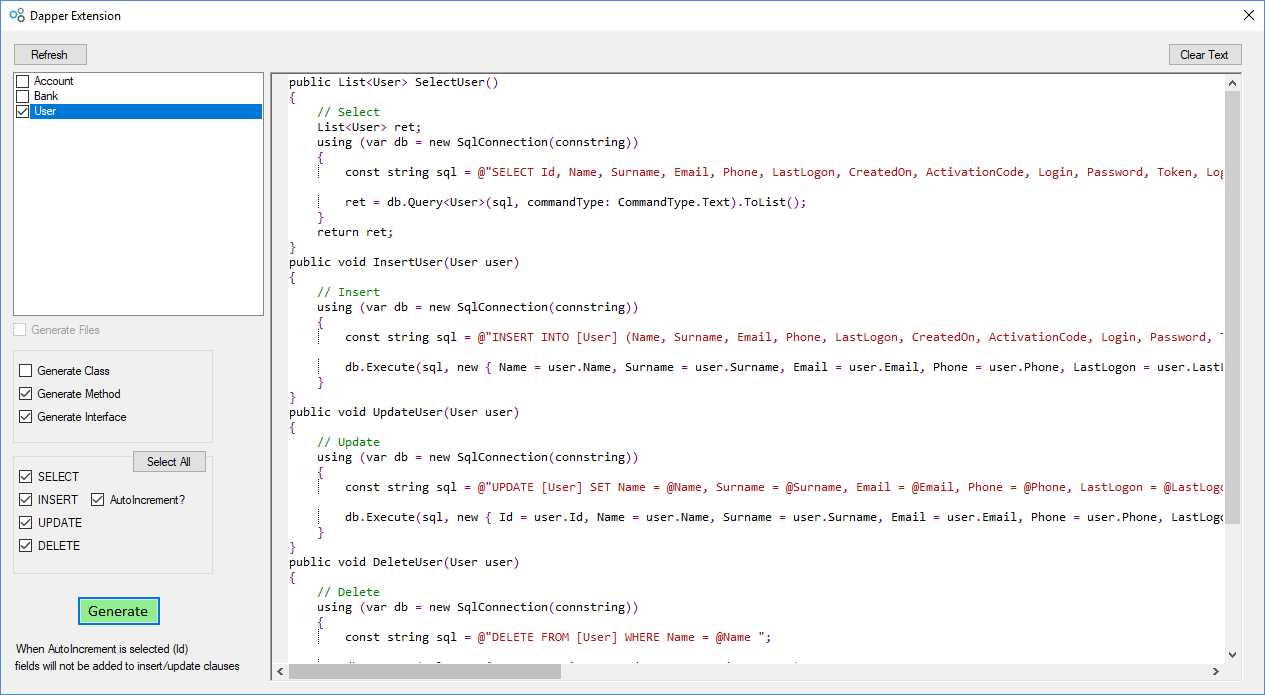1265x695 pixels.
Task: Disable the INSERT statement checkbox
Action: (x=26, y=499)
